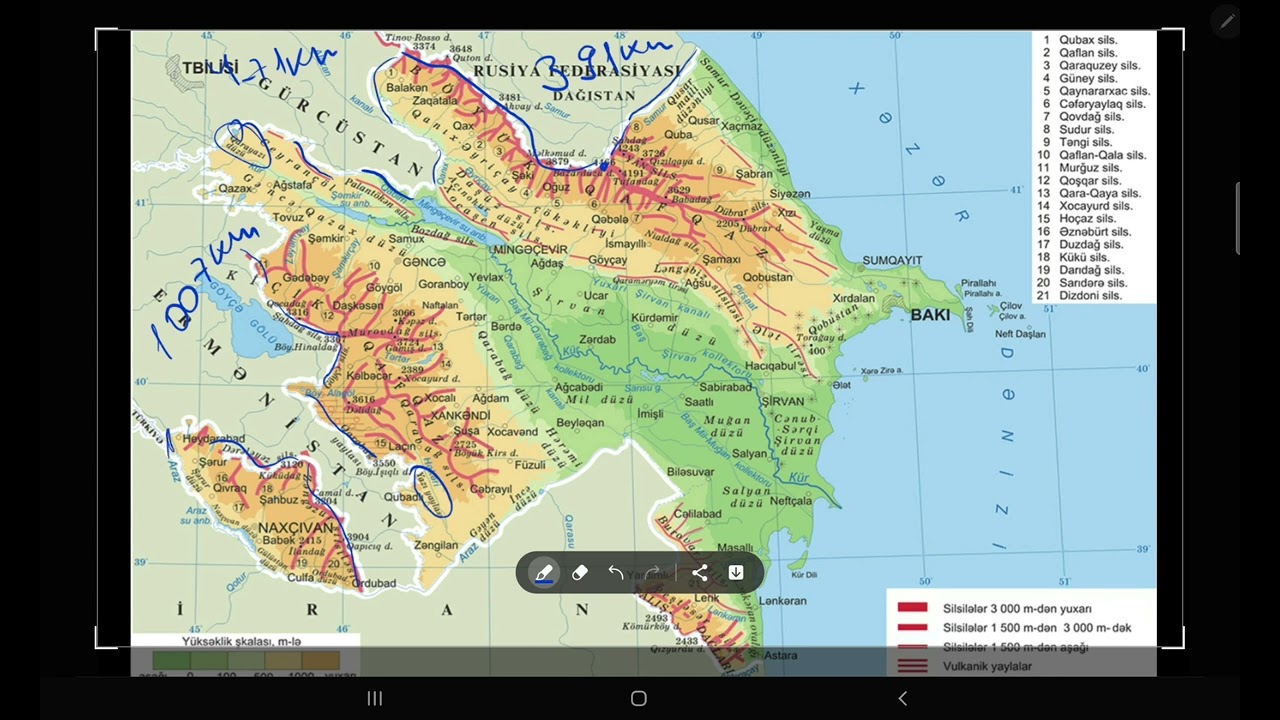This screenshot has height=720, width=1280.
Task: Click the Ordubad town label
Action: pyautogui.click(x=375, y=583)
